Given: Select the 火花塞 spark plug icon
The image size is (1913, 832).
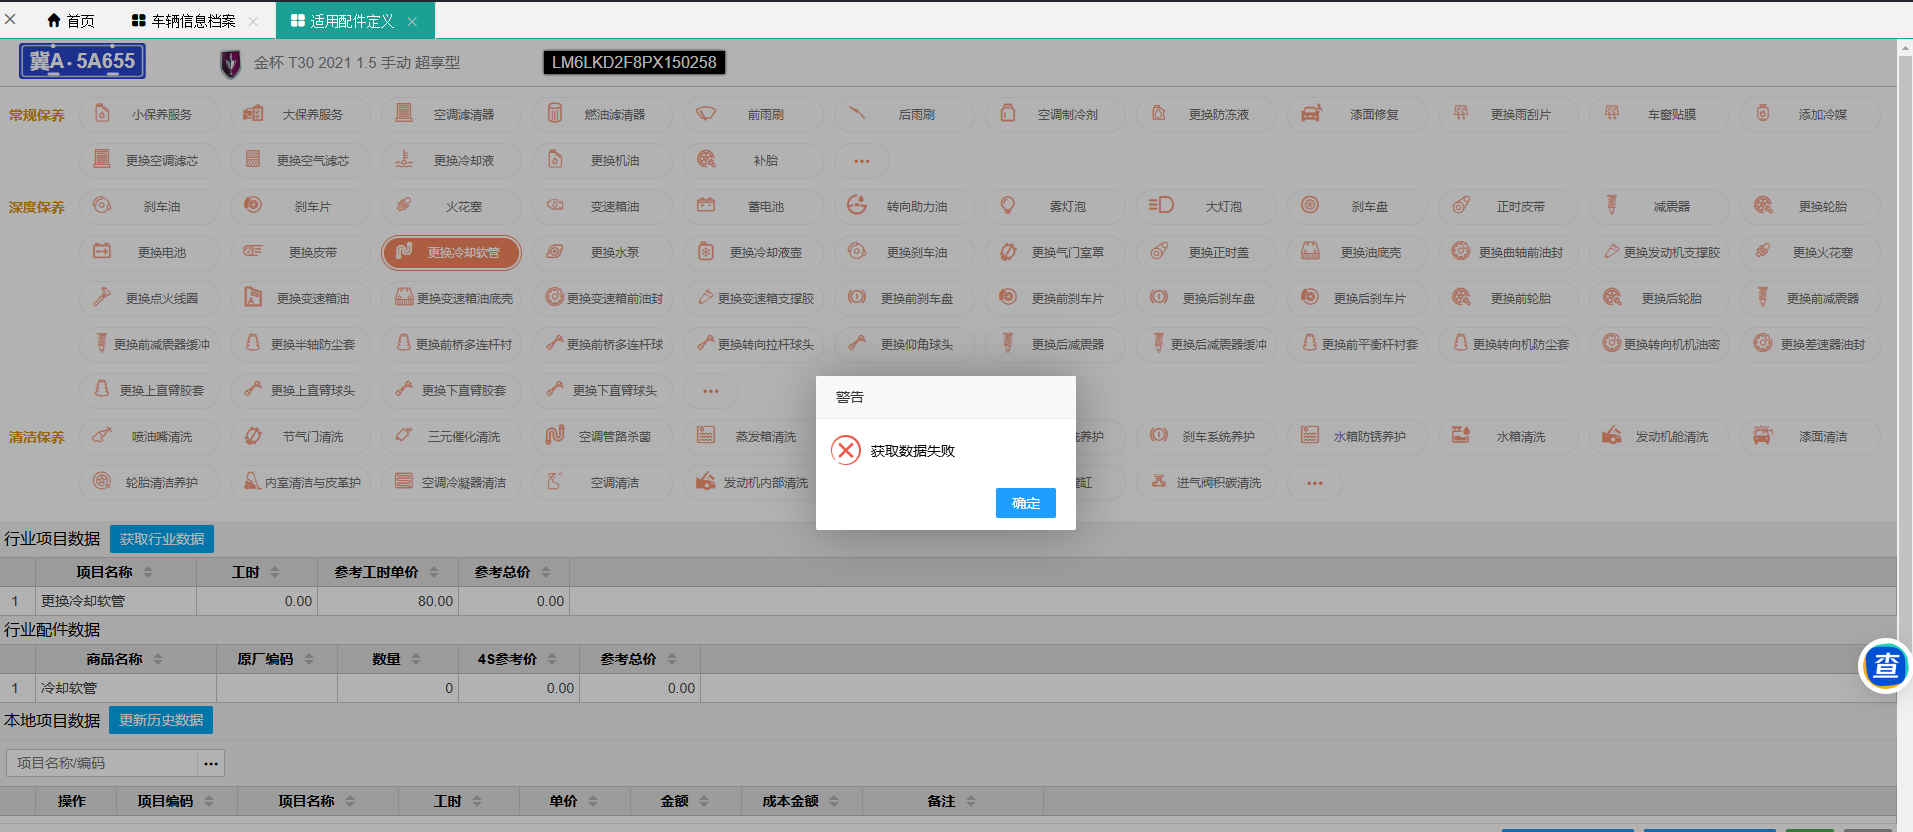Looking at the screenshot, I should point(405,206).
